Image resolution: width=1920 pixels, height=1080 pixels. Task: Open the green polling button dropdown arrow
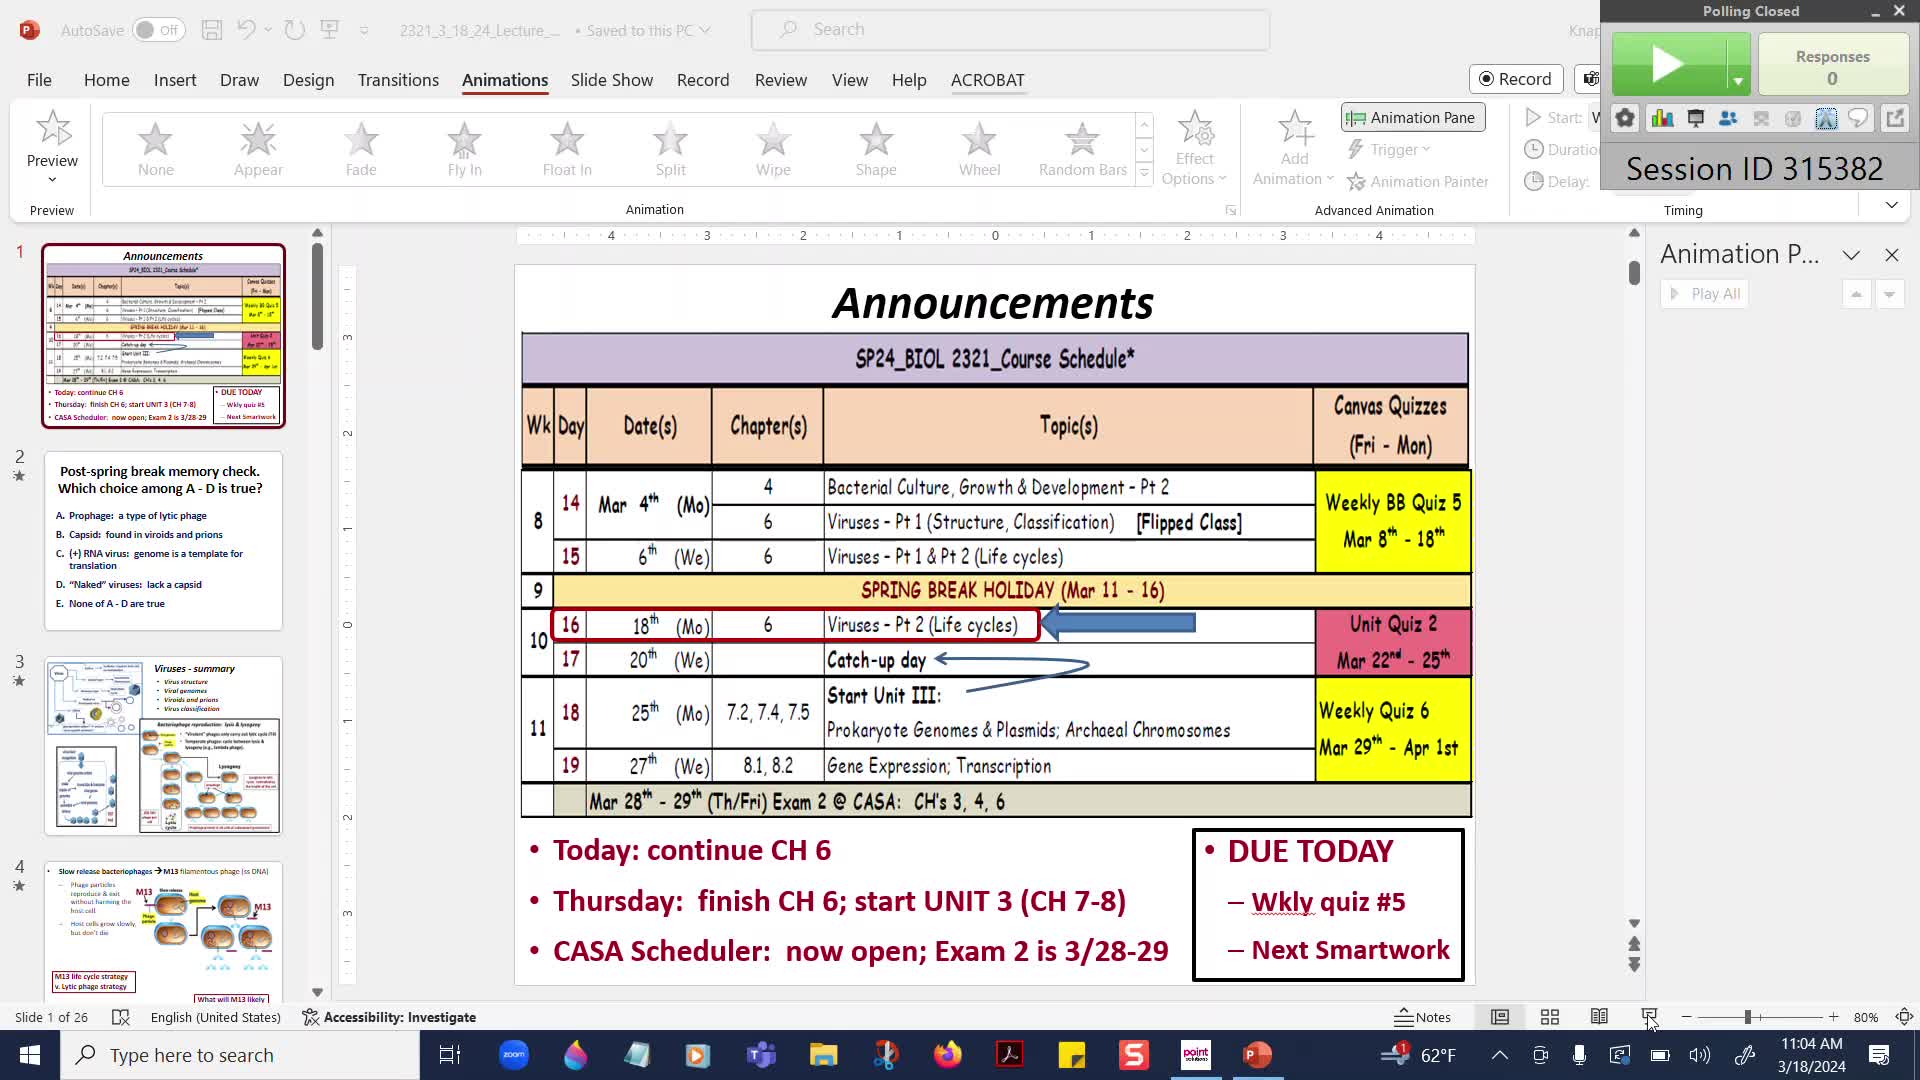(1738, 81)
